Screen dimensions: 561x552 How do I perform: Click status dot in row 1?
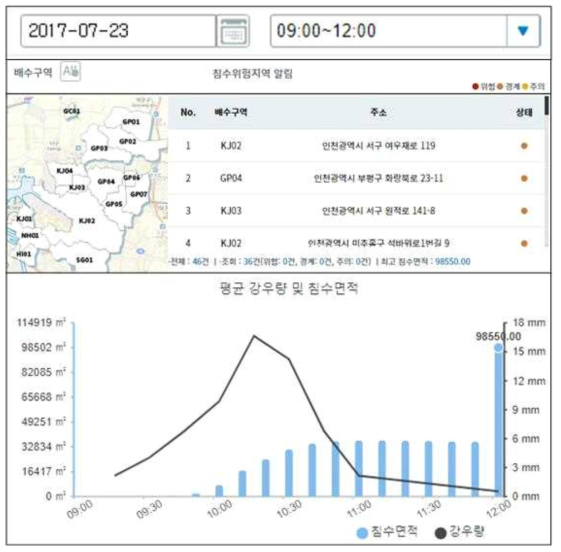(x=524, y=146)
